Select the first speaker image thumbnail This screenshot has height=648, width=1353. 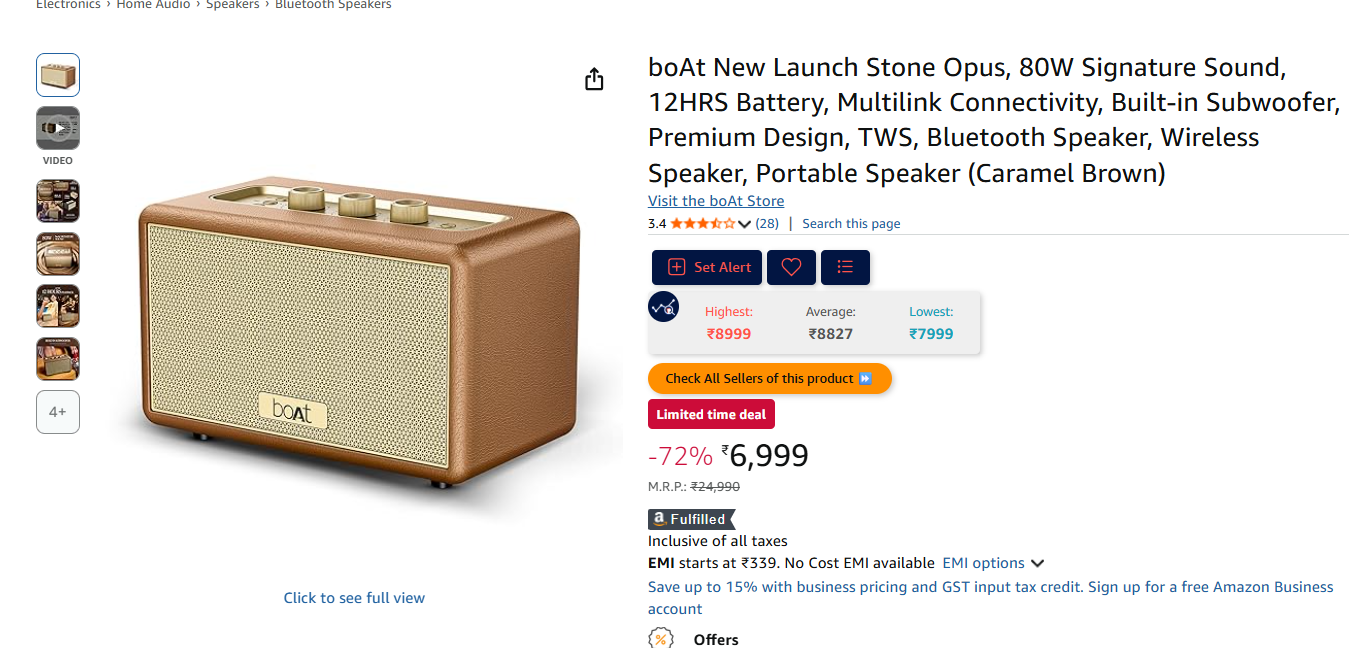point(58,75)
